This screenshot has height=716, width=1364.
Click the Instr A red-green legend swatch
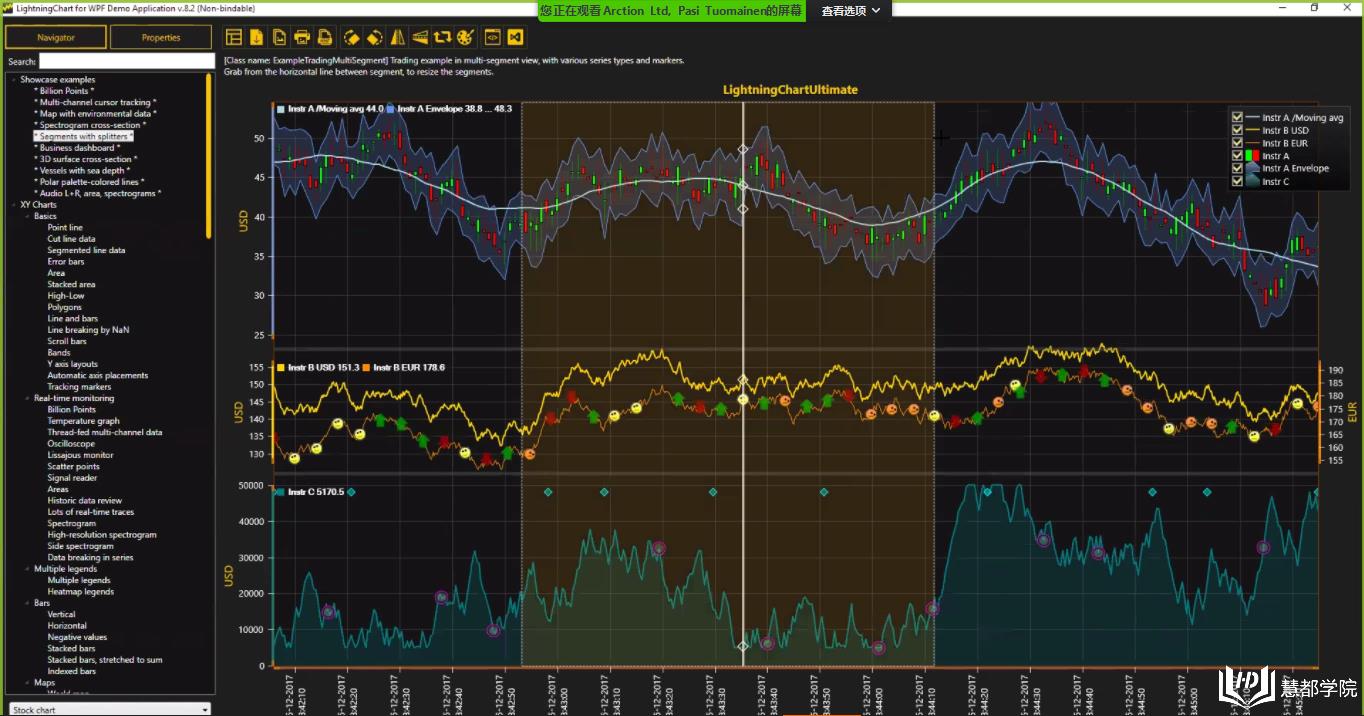1253,156
